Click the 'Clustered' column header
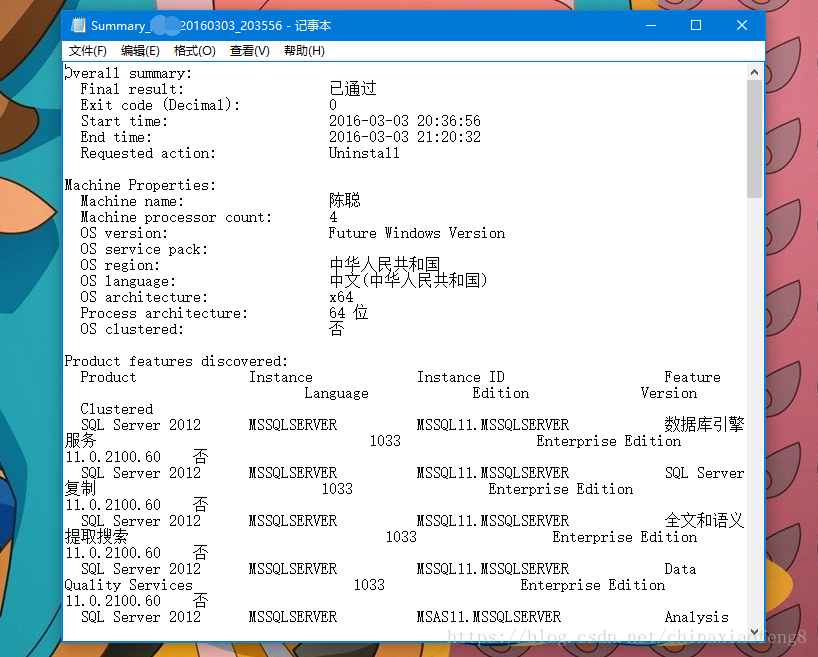This screenshot has width=818, height=657. click(116, 409)
